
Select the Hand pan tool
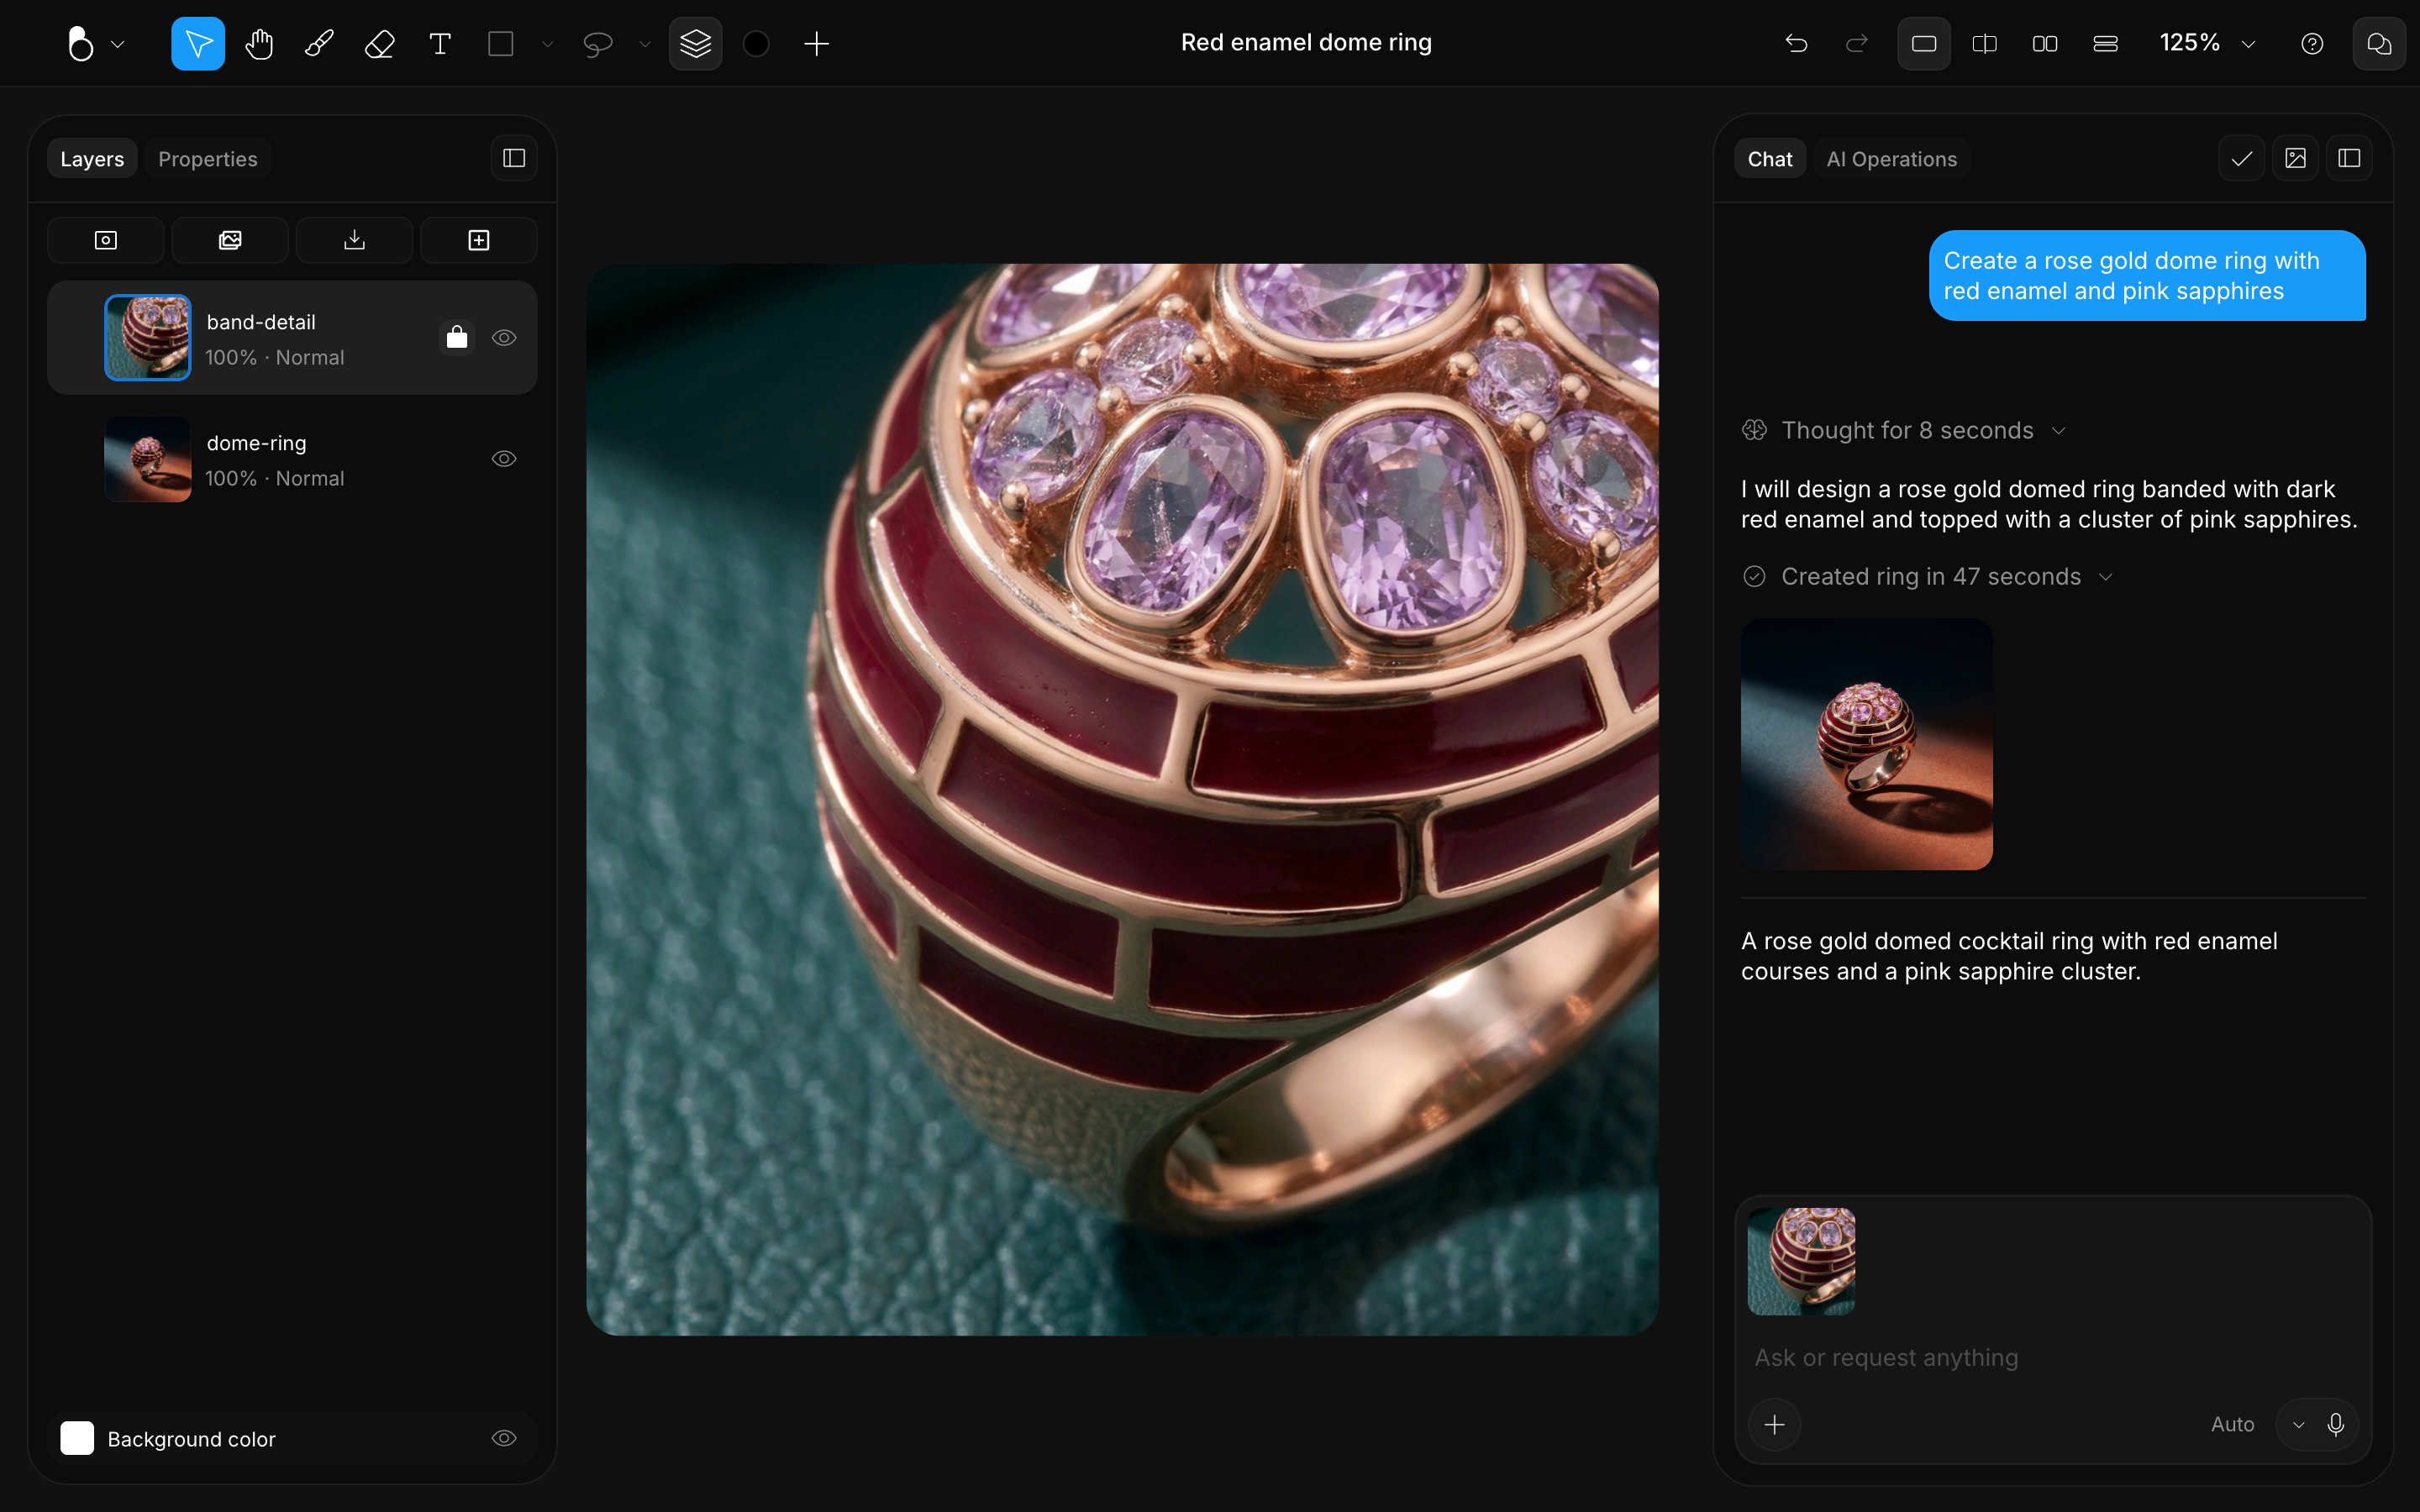pyautogui.click(x=259, y=43)
